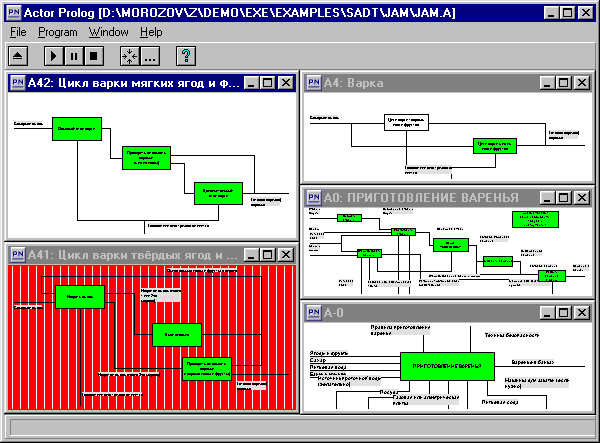Screen dimensions: 600x443
Task: Click the PN system icon of Actor Prolog main window
Action: [x=14, y=12]
